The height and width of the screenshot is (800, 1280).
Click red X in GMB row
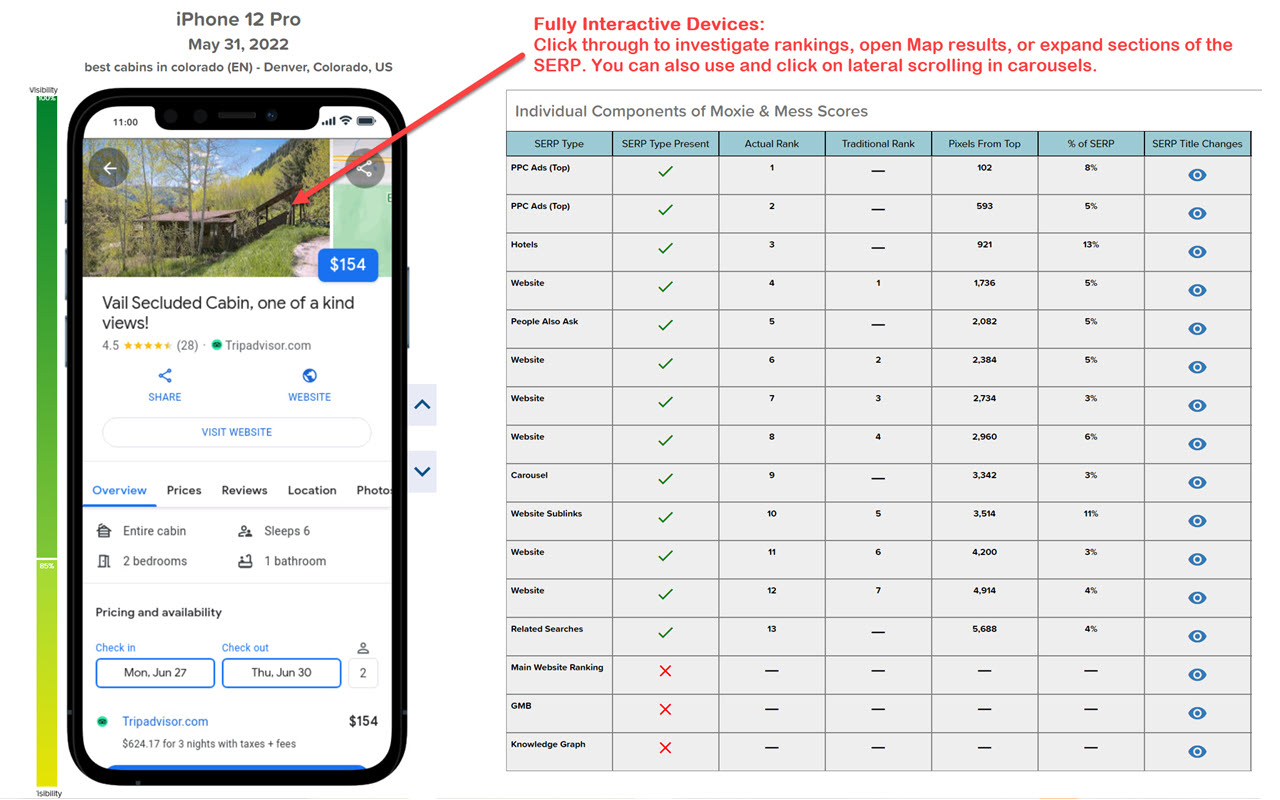665,709
